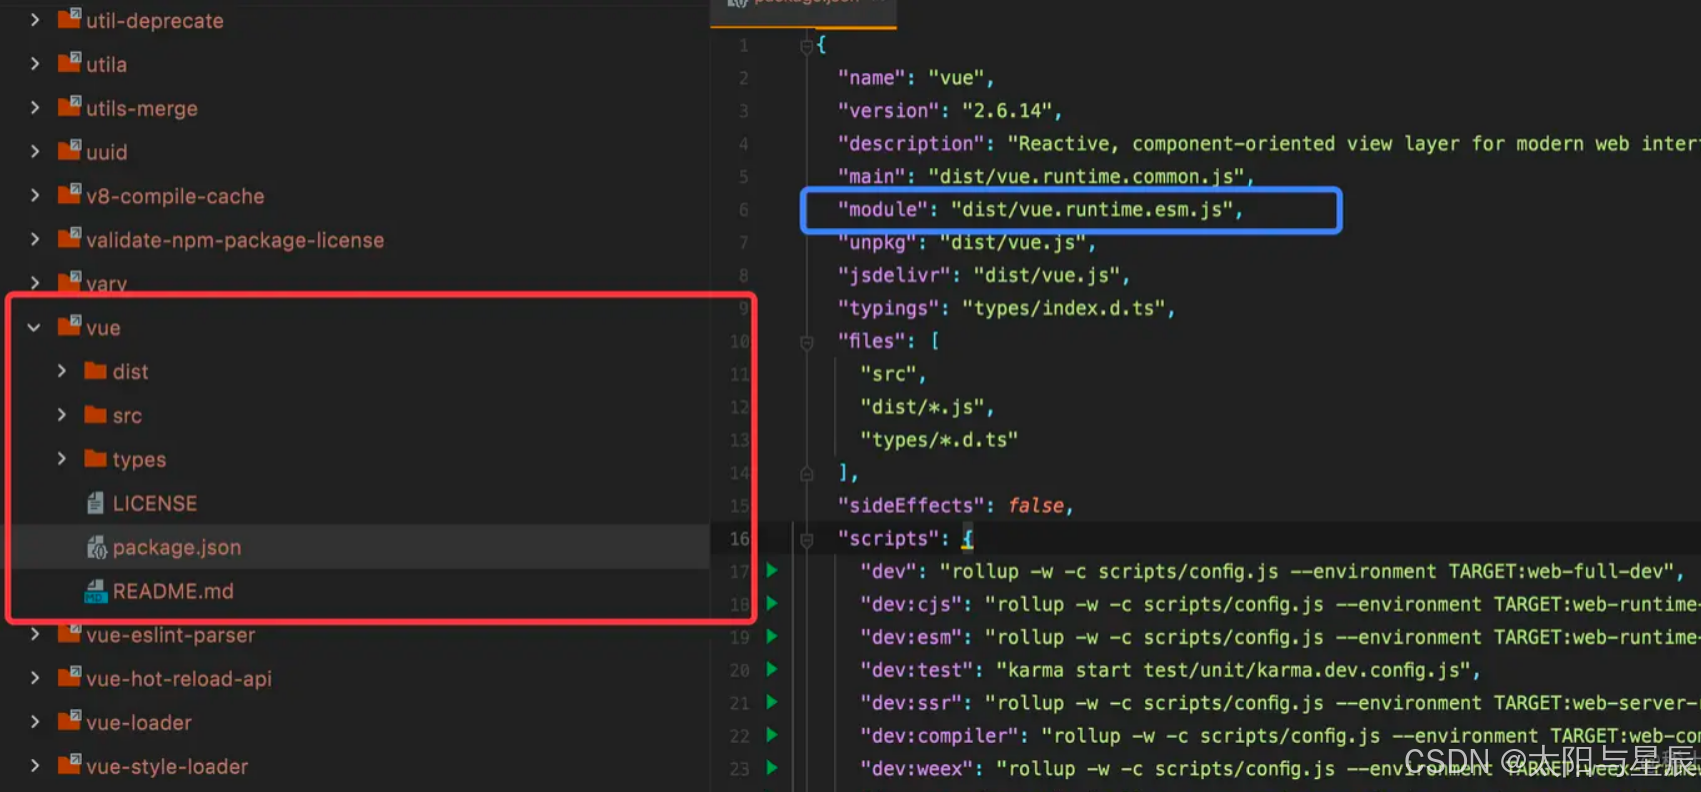Expand the vue-style-loader folder
The image size is (1701, 792).
click(x=35, y=766)
